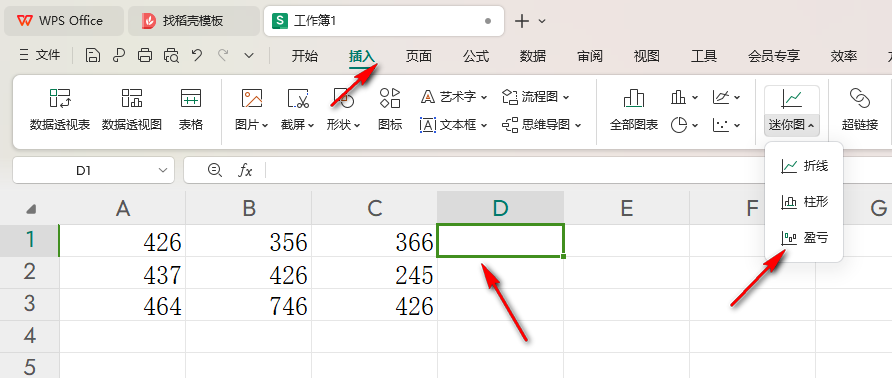Viewport: 892px width, 378px height.
Task: Switch to the 审阅 ribbon tab
Action: click(x=590, y=56)
